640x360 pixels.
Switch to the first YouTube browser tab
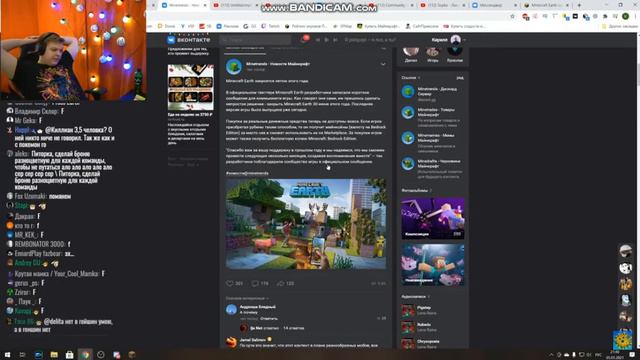(x=235, y=5)
